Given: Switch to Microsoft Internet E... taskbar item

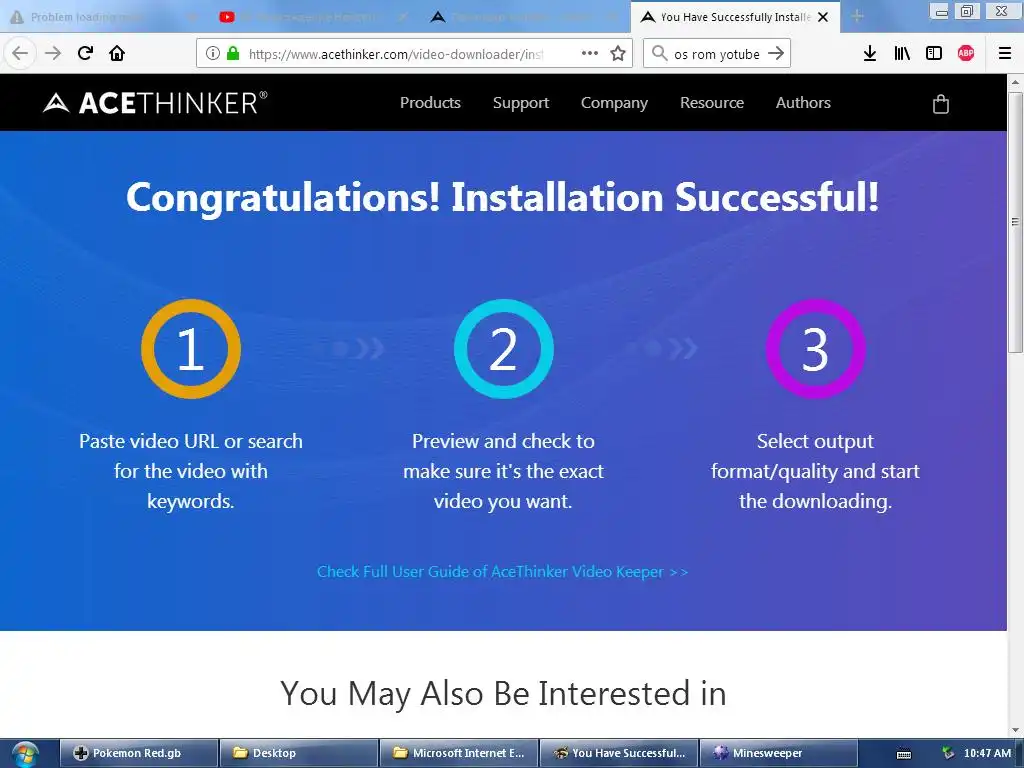Looking at the screenshot, I should pos(458,753).
